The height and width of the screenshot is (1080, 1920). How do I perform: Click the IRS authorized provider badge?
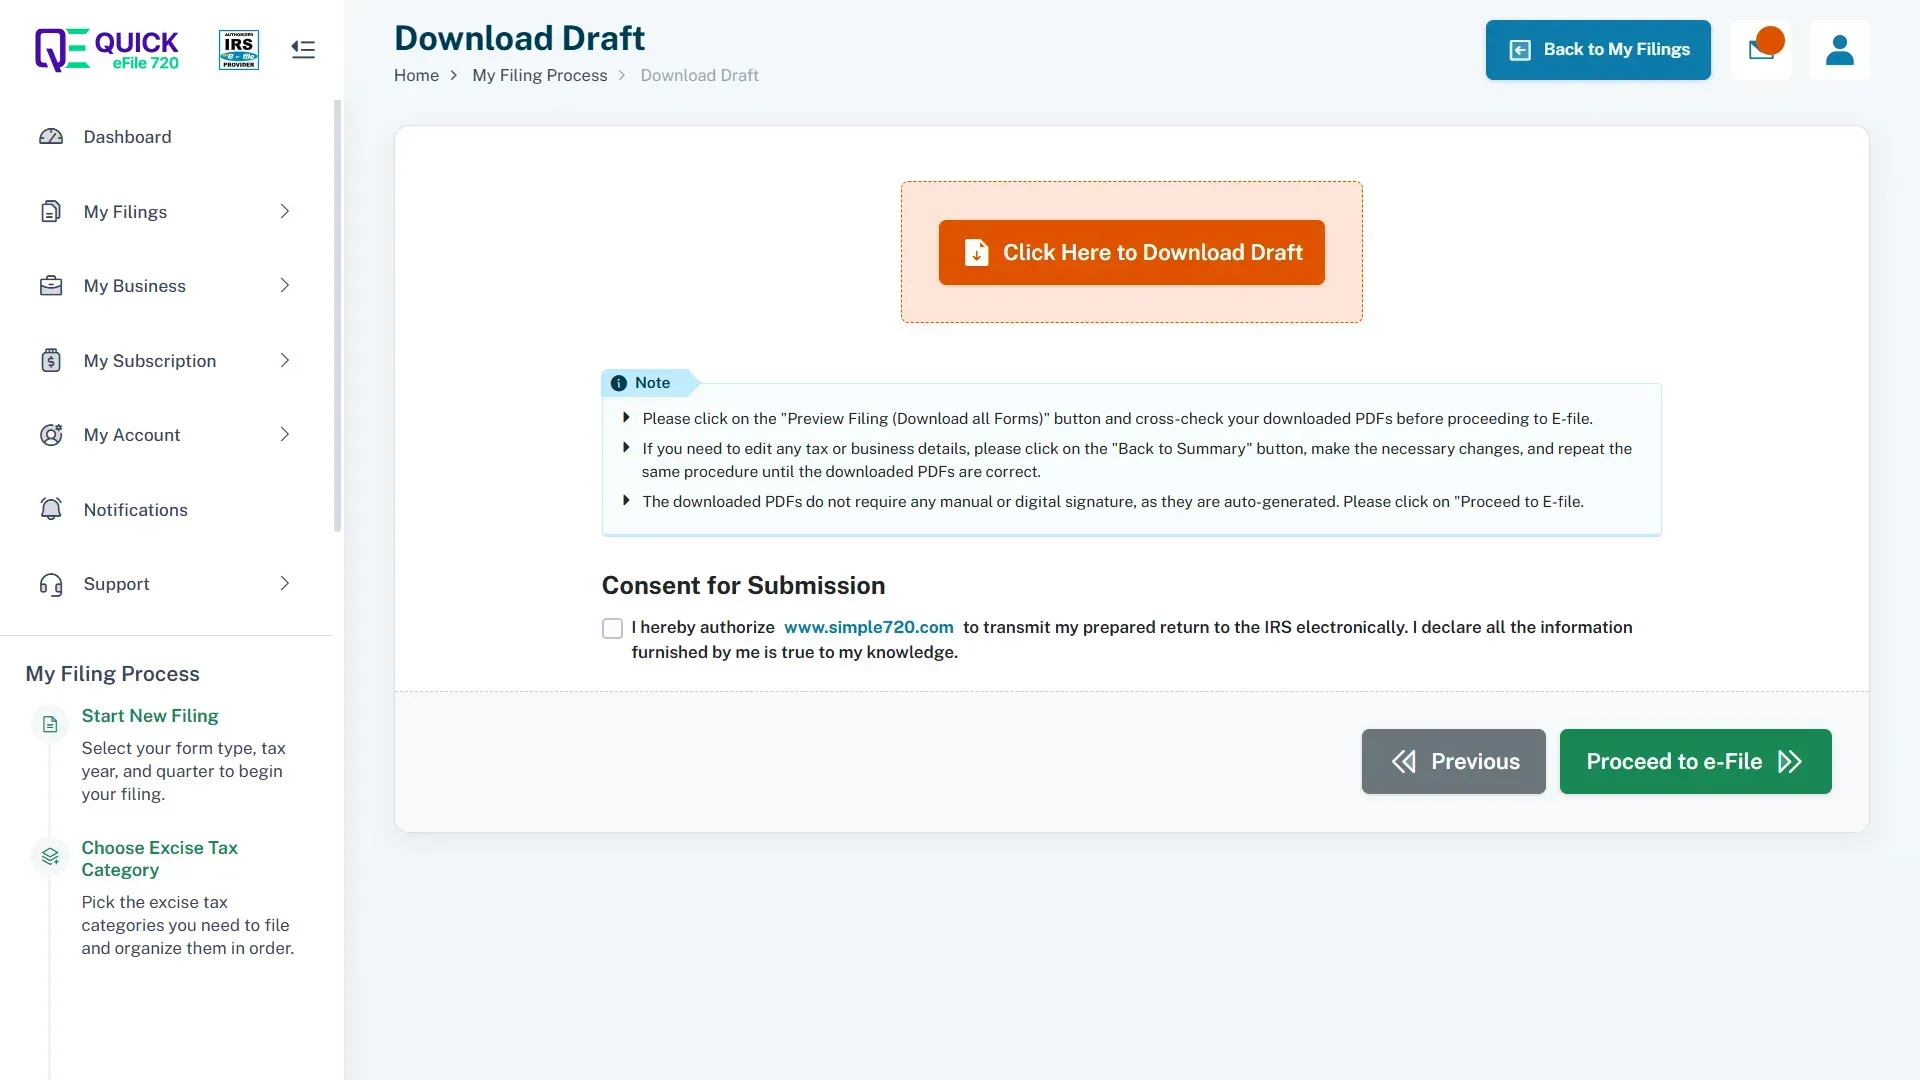pyautogui.click(x=239, y=49)
